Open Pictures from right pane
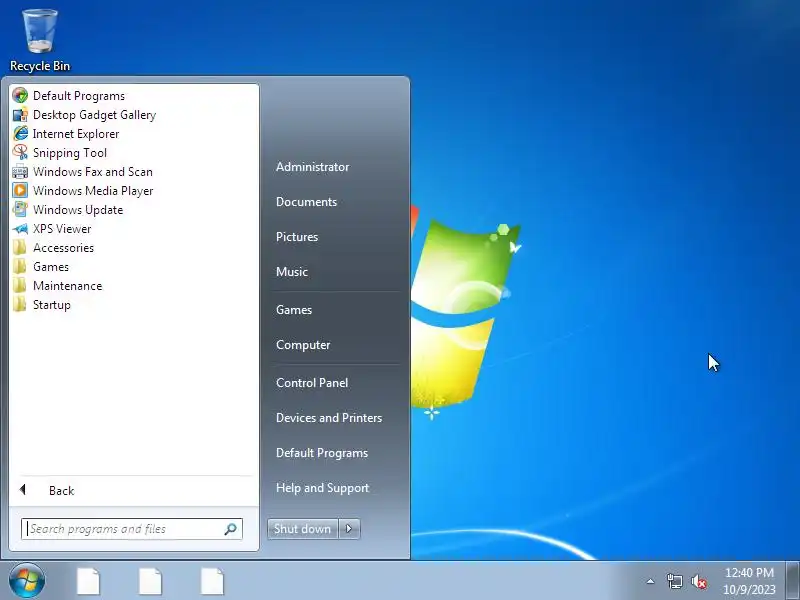 (x=296, y=237)
